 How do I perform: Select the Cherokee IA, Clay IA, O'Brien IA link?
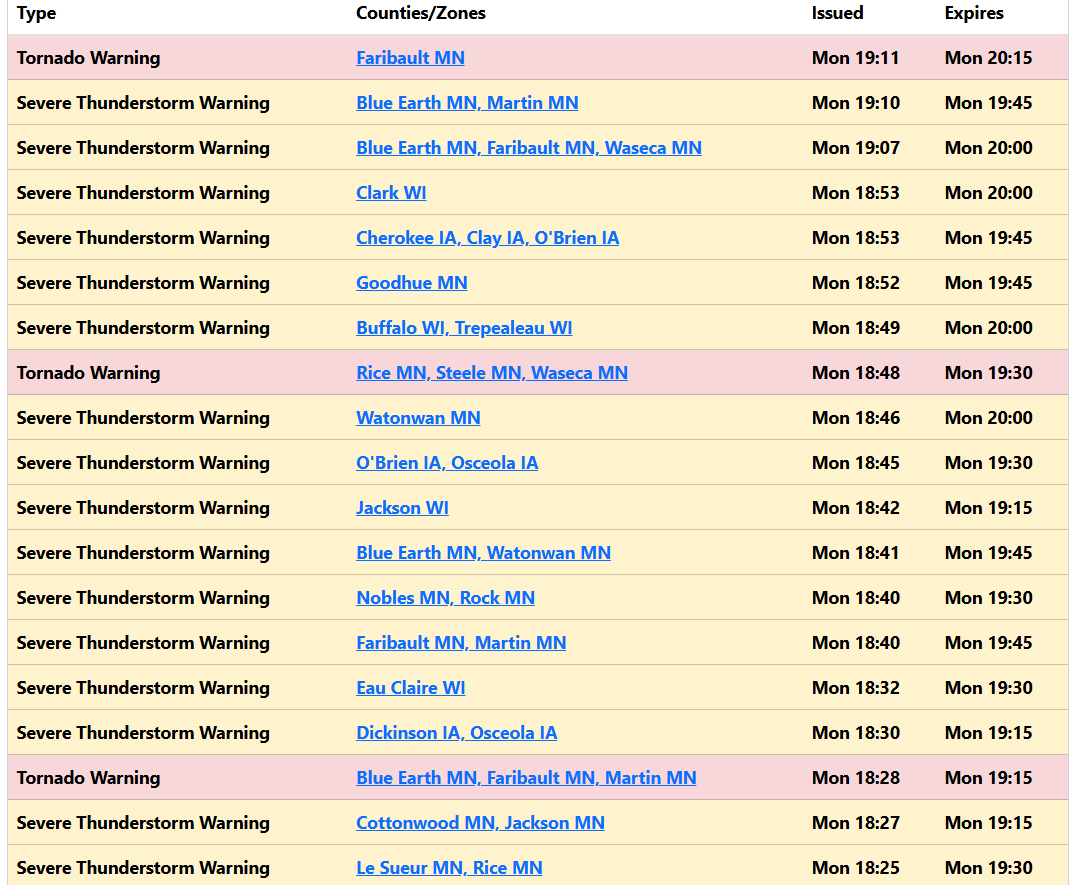(488, 238)
